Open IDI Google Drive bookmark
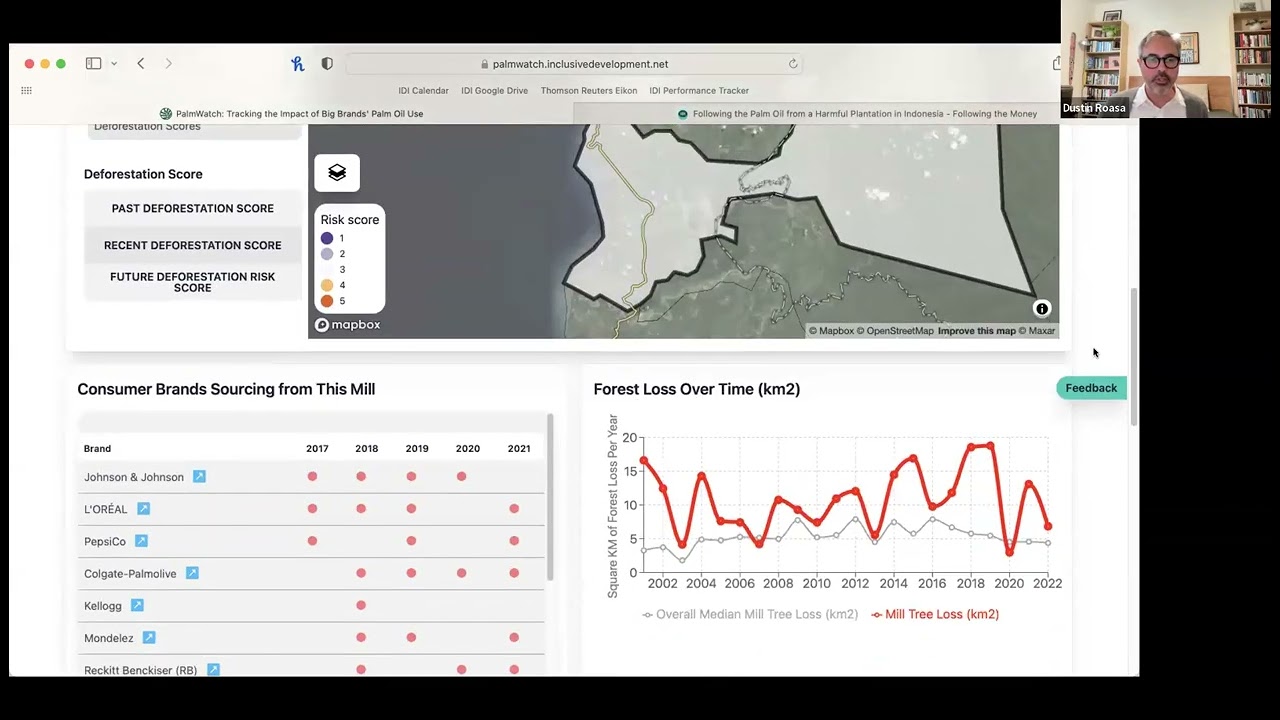1280x720 pixels. 494,90
